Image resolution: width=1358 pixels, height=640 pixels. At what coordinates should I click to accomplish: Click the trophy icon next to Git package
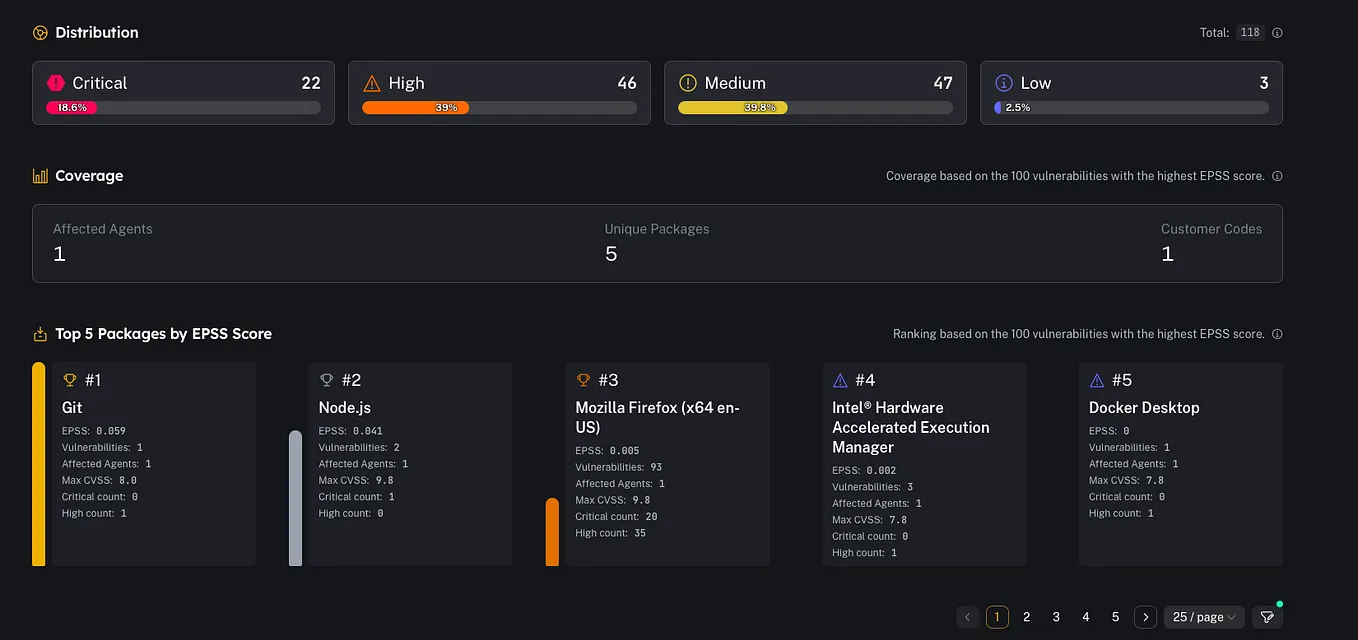[x=69, y=380]
